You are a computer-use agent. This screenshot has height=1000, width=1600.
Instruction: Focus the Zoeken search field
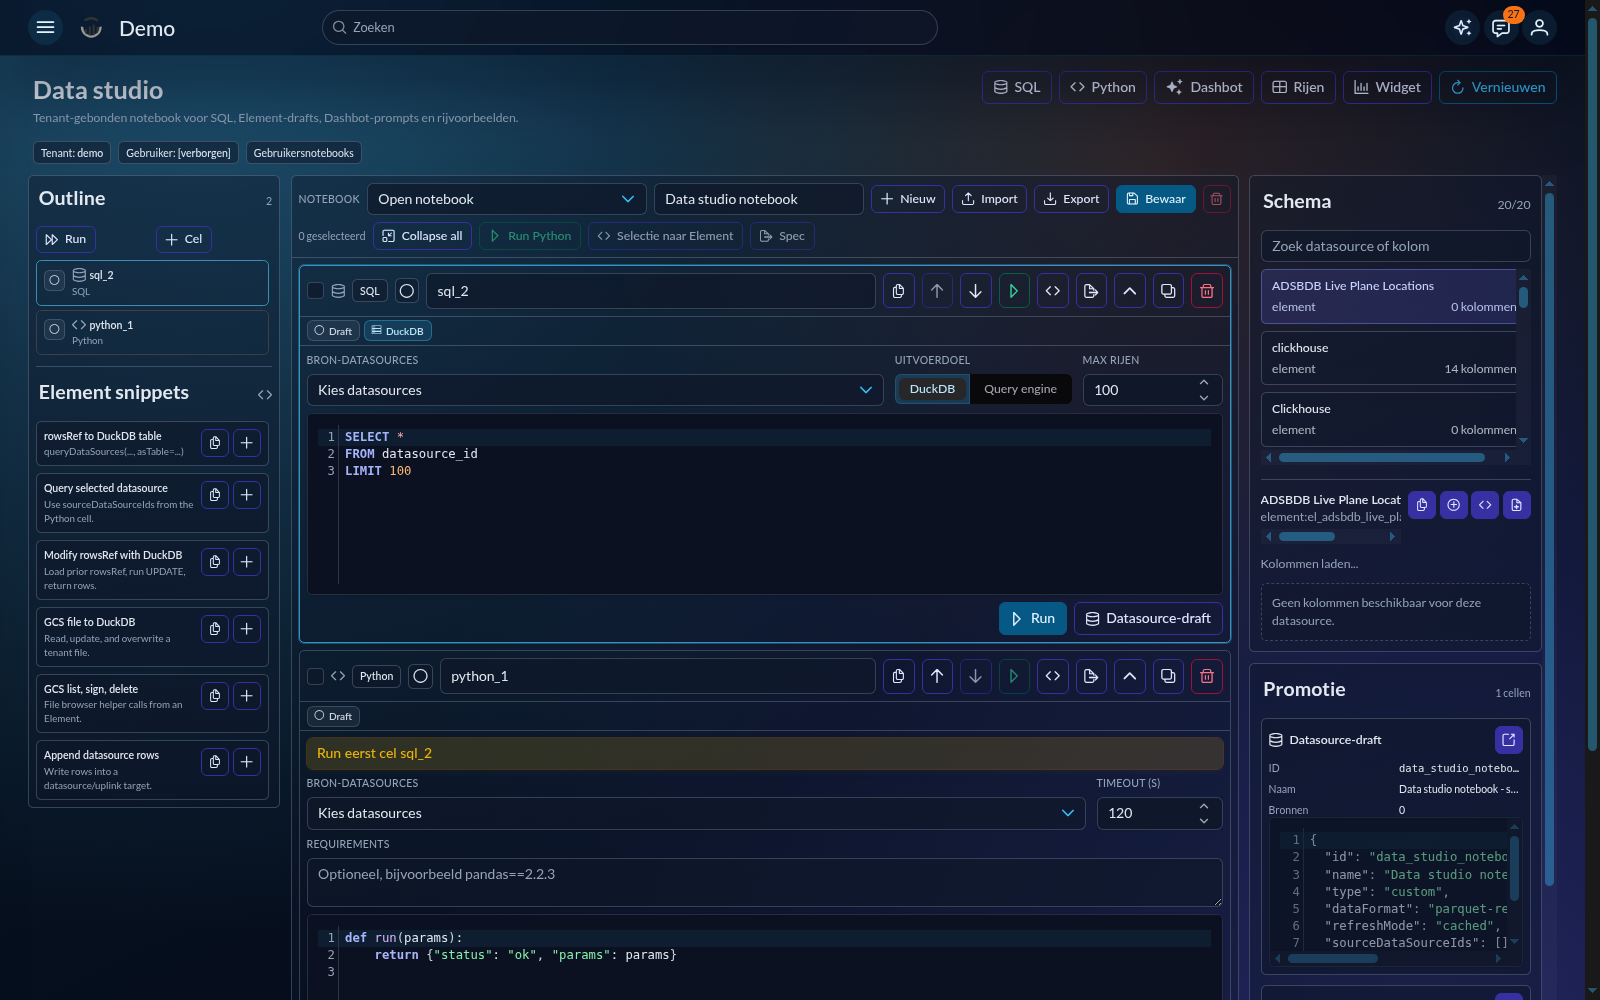point(629,27)
